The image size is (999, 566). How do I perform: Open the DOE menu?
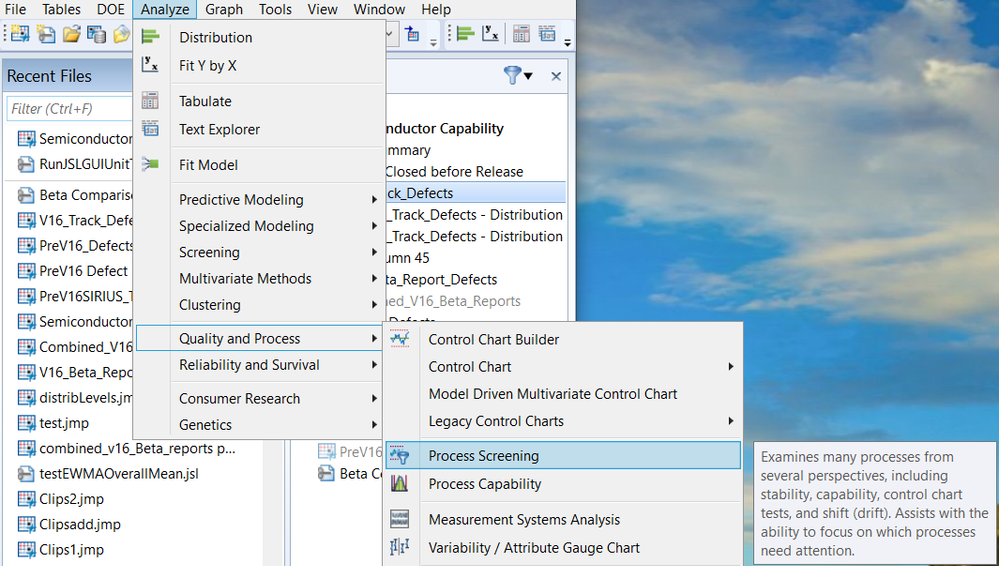[111, 10]
